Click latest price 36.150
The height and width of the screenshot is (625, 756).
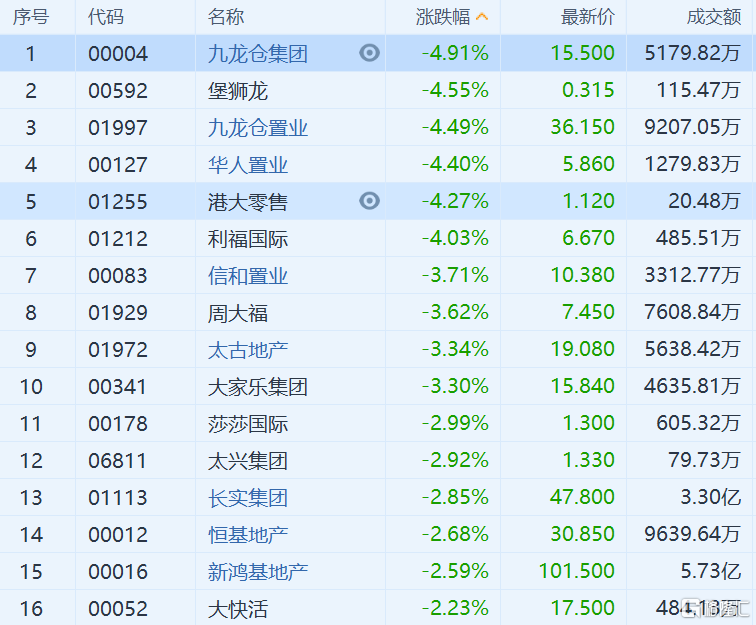tap(582, 127)
